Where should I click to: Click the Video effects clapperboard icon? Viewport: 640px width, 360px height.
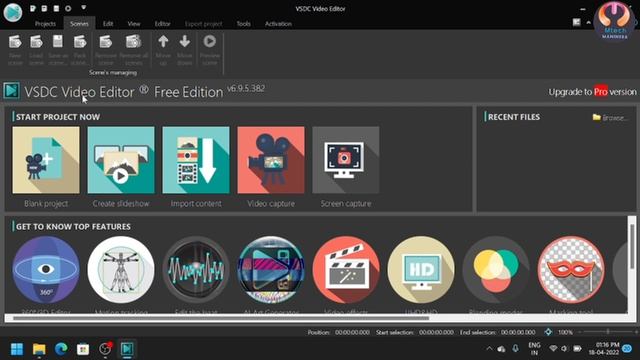(346, 269)
